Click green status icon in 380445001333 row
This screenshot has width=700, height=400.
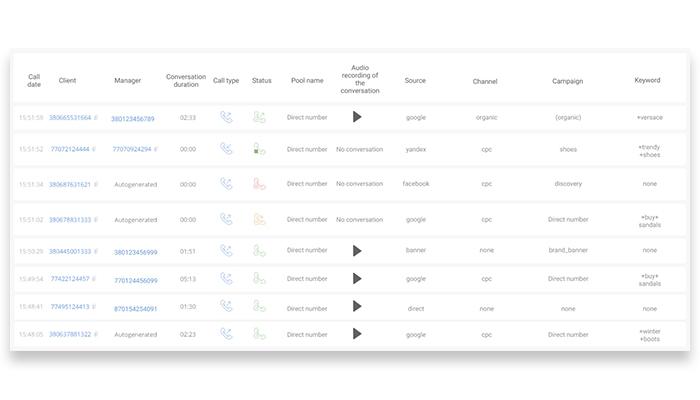pyautogui.click(x=259, y=250)
